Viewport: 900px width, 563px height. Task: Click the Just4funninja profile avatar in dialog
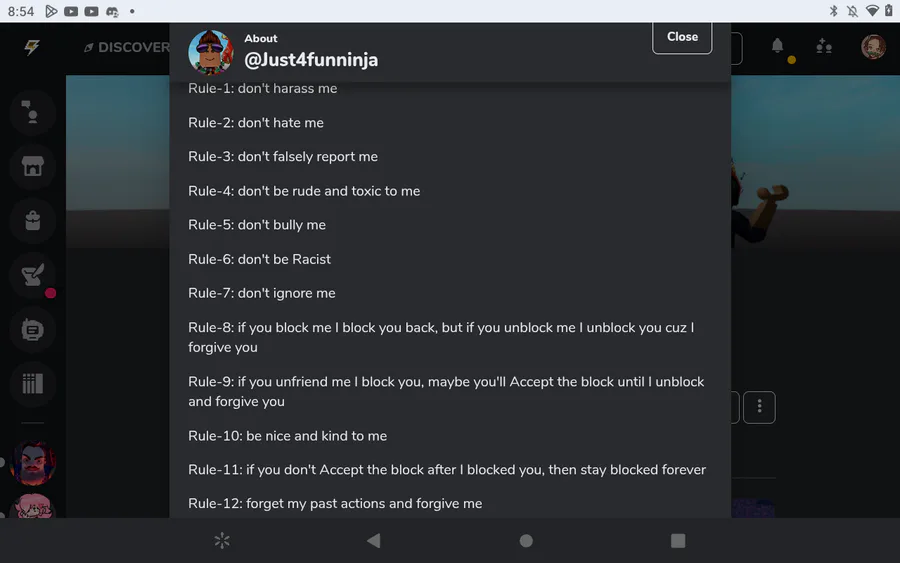[x=211, y=51]
